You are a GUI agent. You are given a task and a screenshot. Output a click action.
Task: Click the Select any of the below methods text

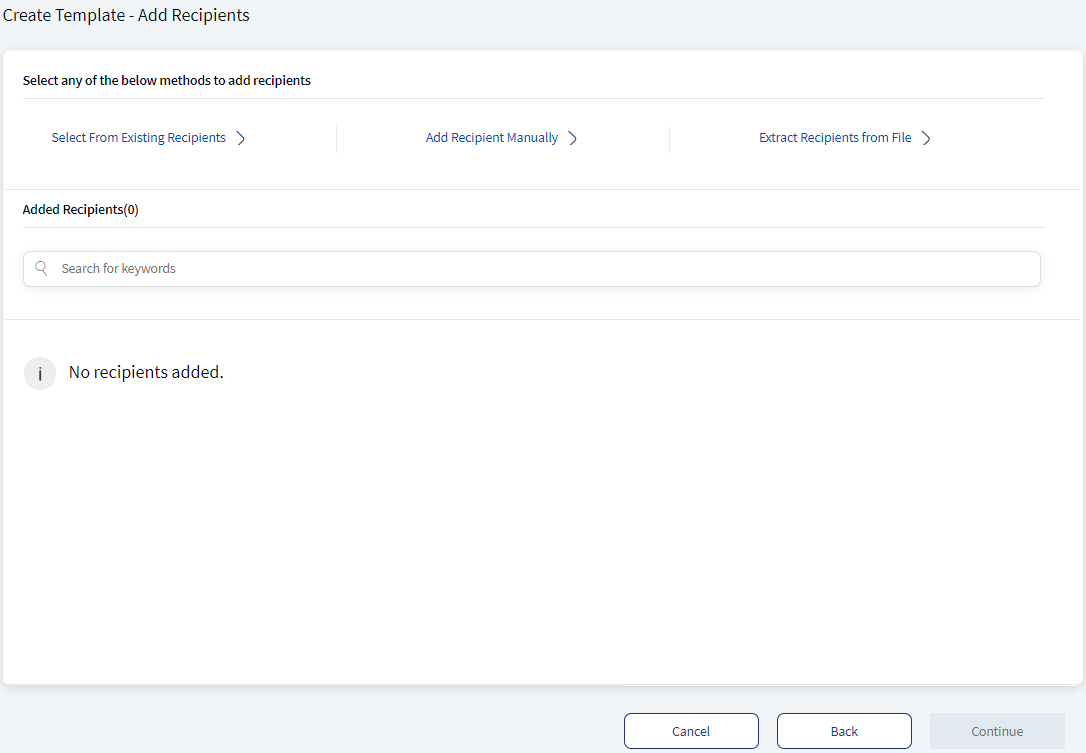coord(167,80)
